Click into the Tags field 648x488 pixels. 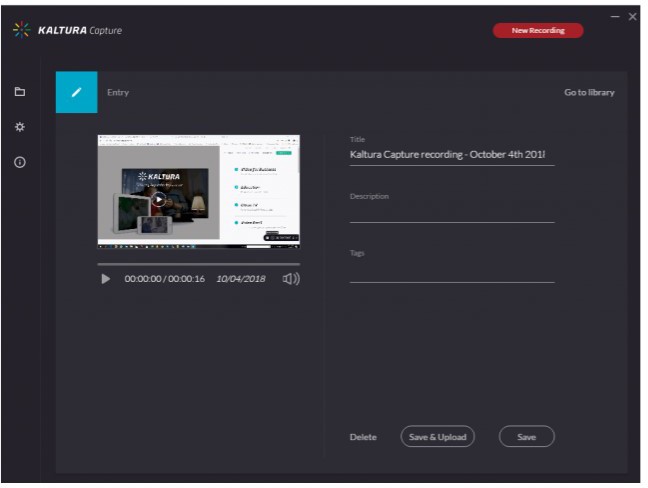pyautogui.click(x=451, y=271)
